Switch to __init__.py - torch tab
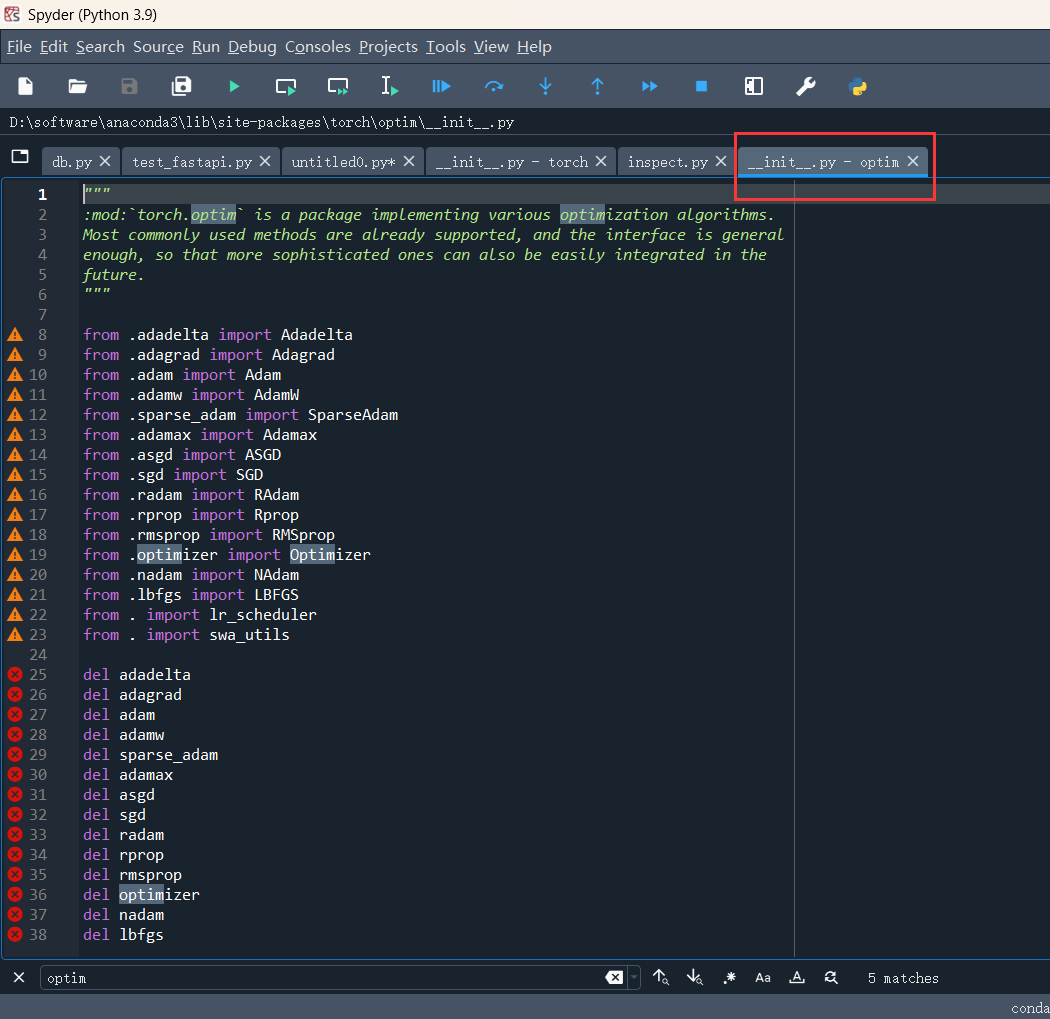This screenshot has height=1019, width=1050. click(511, 162)
